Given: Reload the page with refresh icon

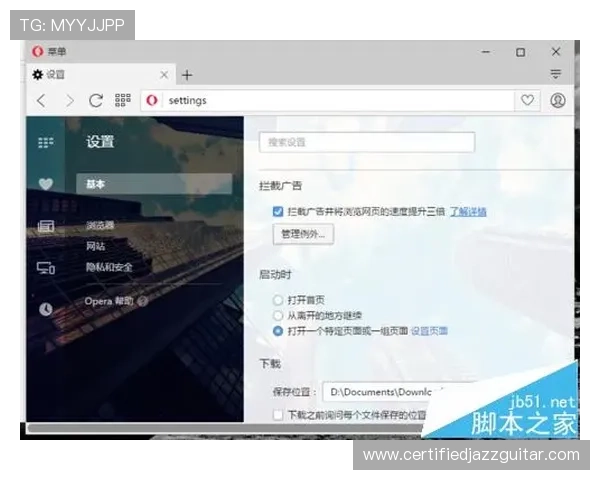Looking at the screenshot, I should 96,101.
